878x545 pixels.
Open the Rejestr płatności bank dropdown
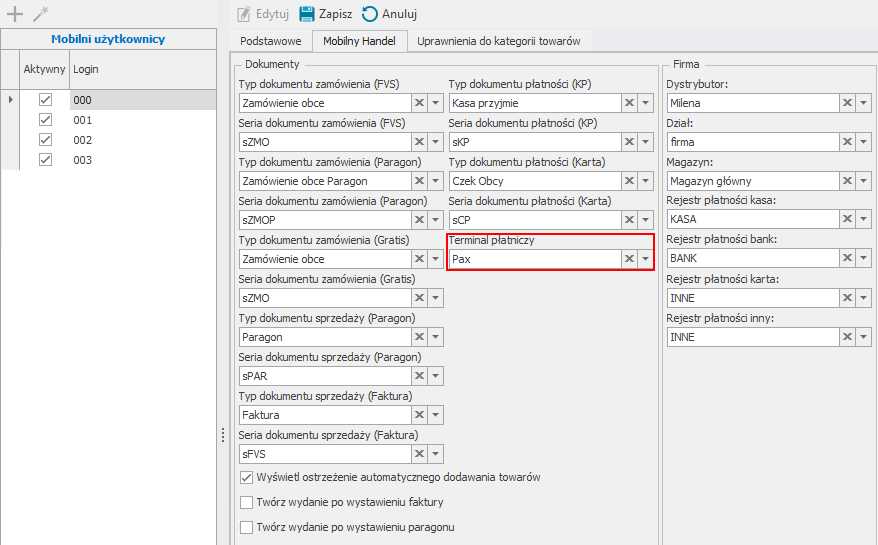tap(863, 259)
